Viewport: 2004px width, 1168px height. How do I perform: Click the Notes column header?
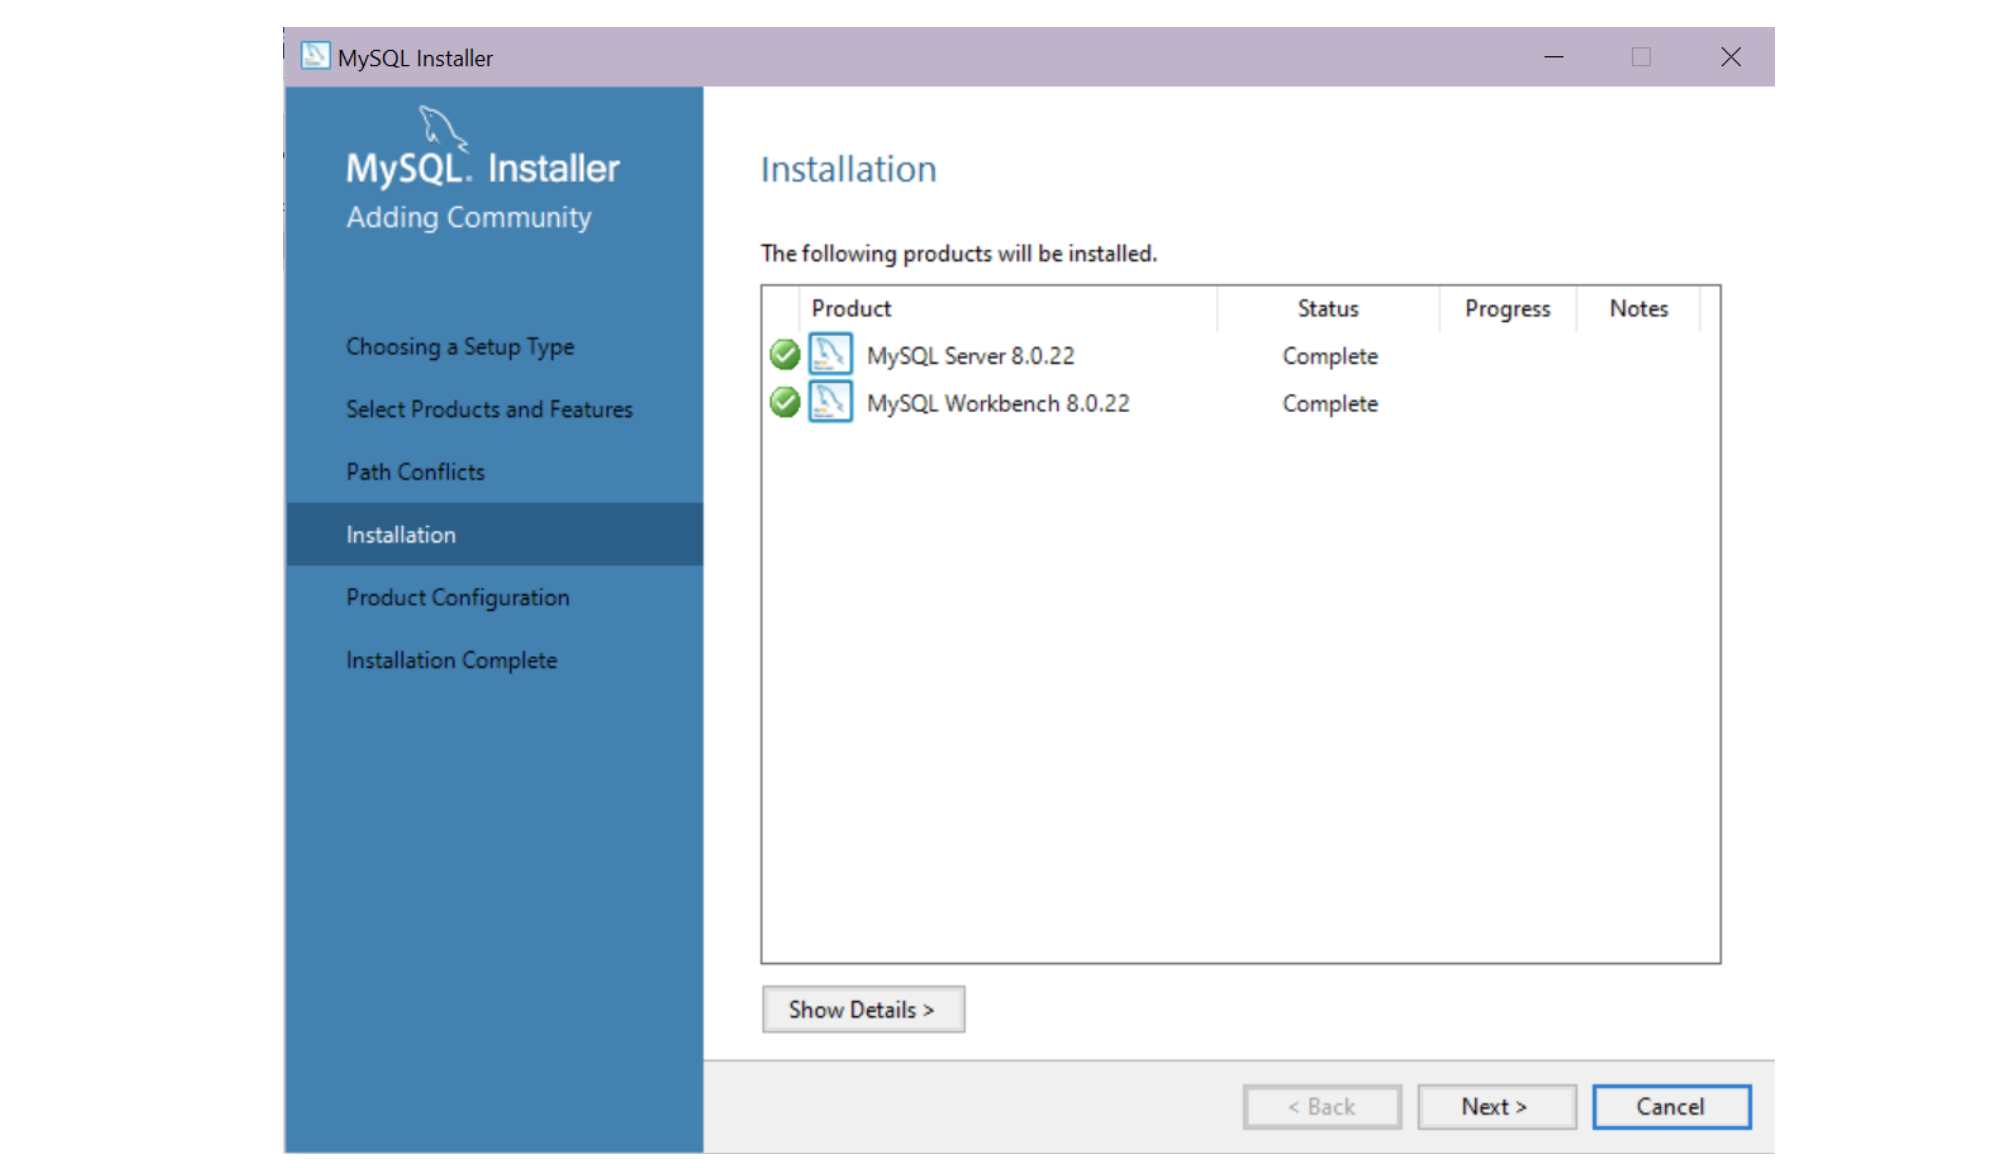tap(1639, 309)
